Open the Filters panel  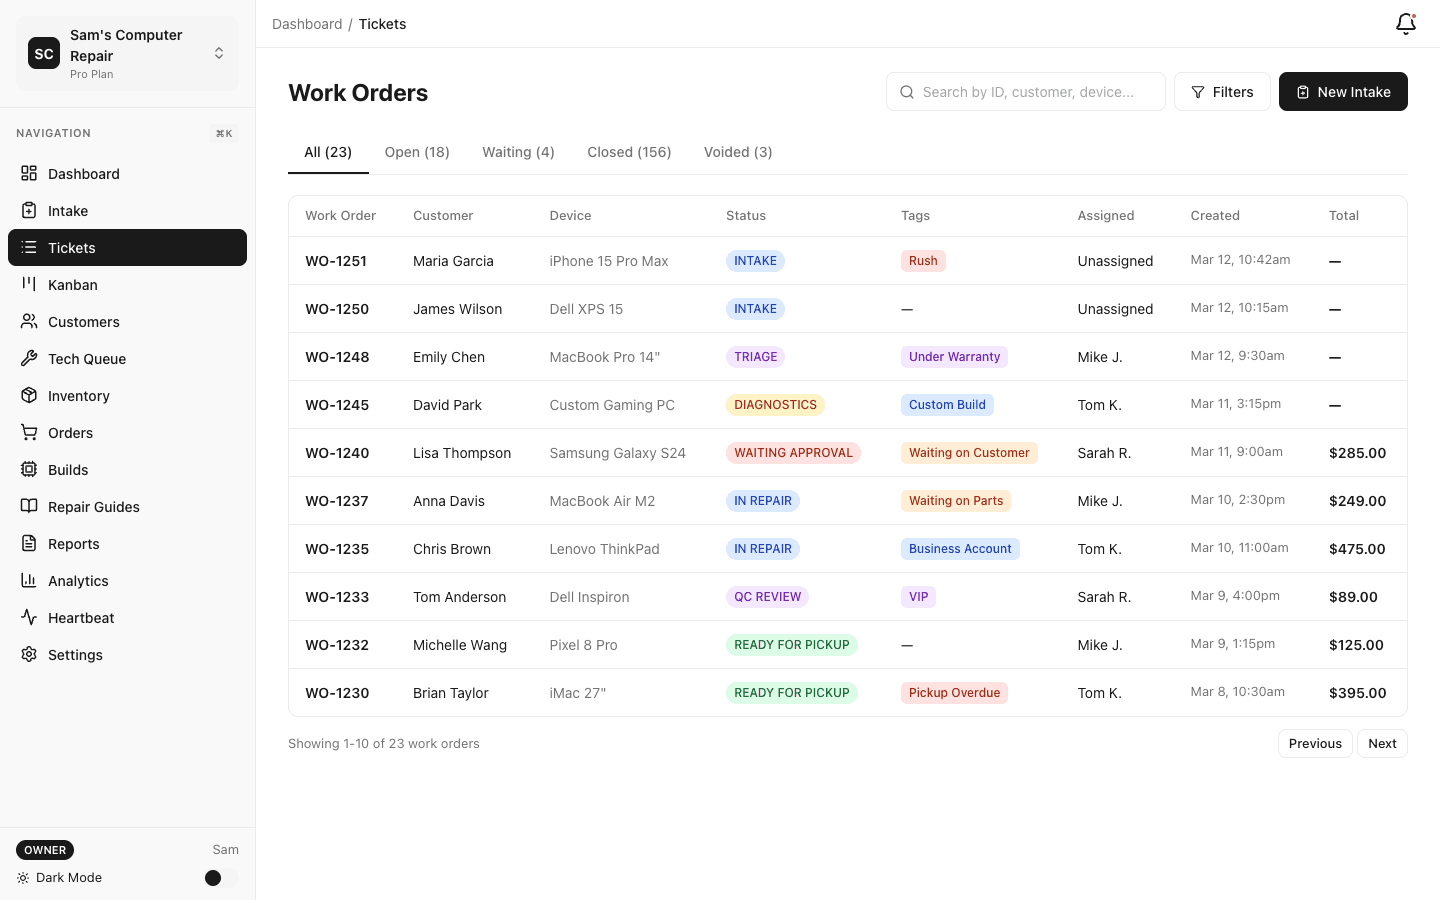point(1222,91)
